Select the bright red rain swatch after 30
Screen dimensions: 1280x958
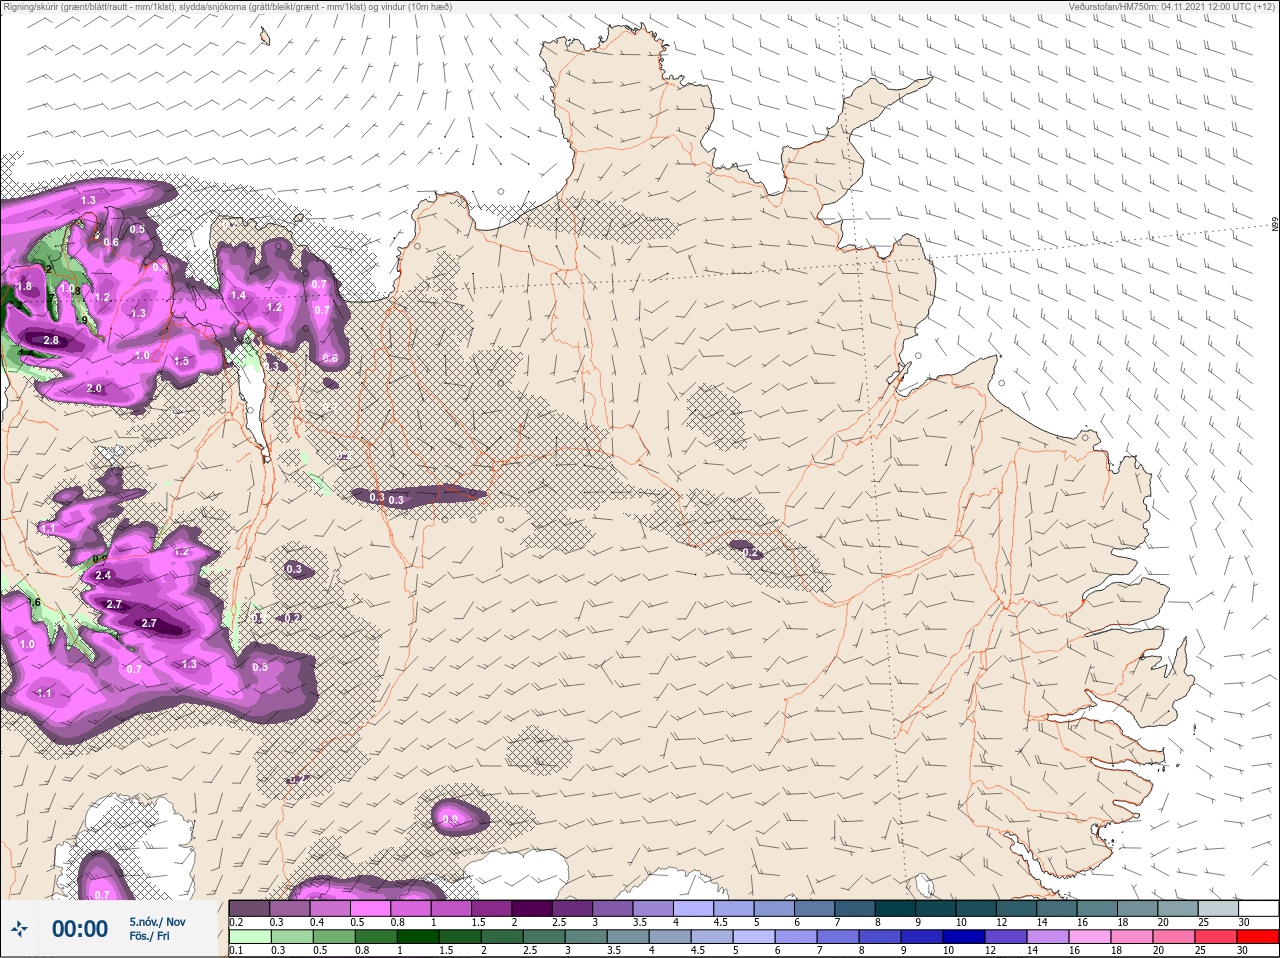(1258, 937)
